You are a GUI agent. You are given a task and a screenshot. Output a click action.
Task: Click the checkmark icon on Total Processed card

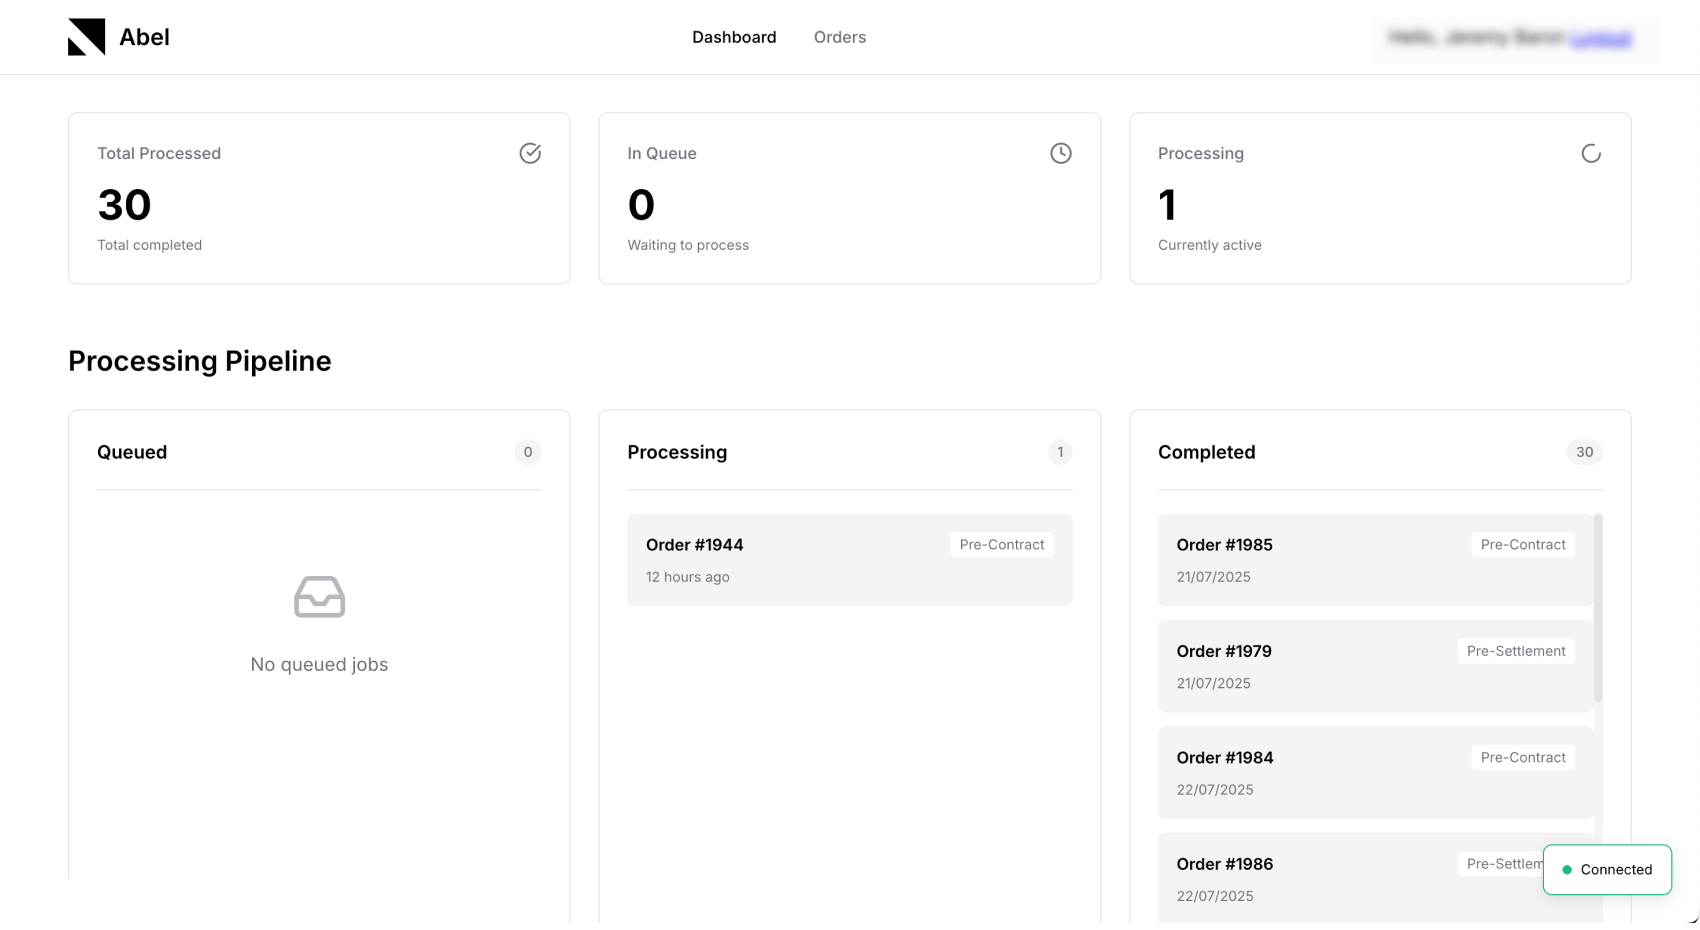click(530, 153)
